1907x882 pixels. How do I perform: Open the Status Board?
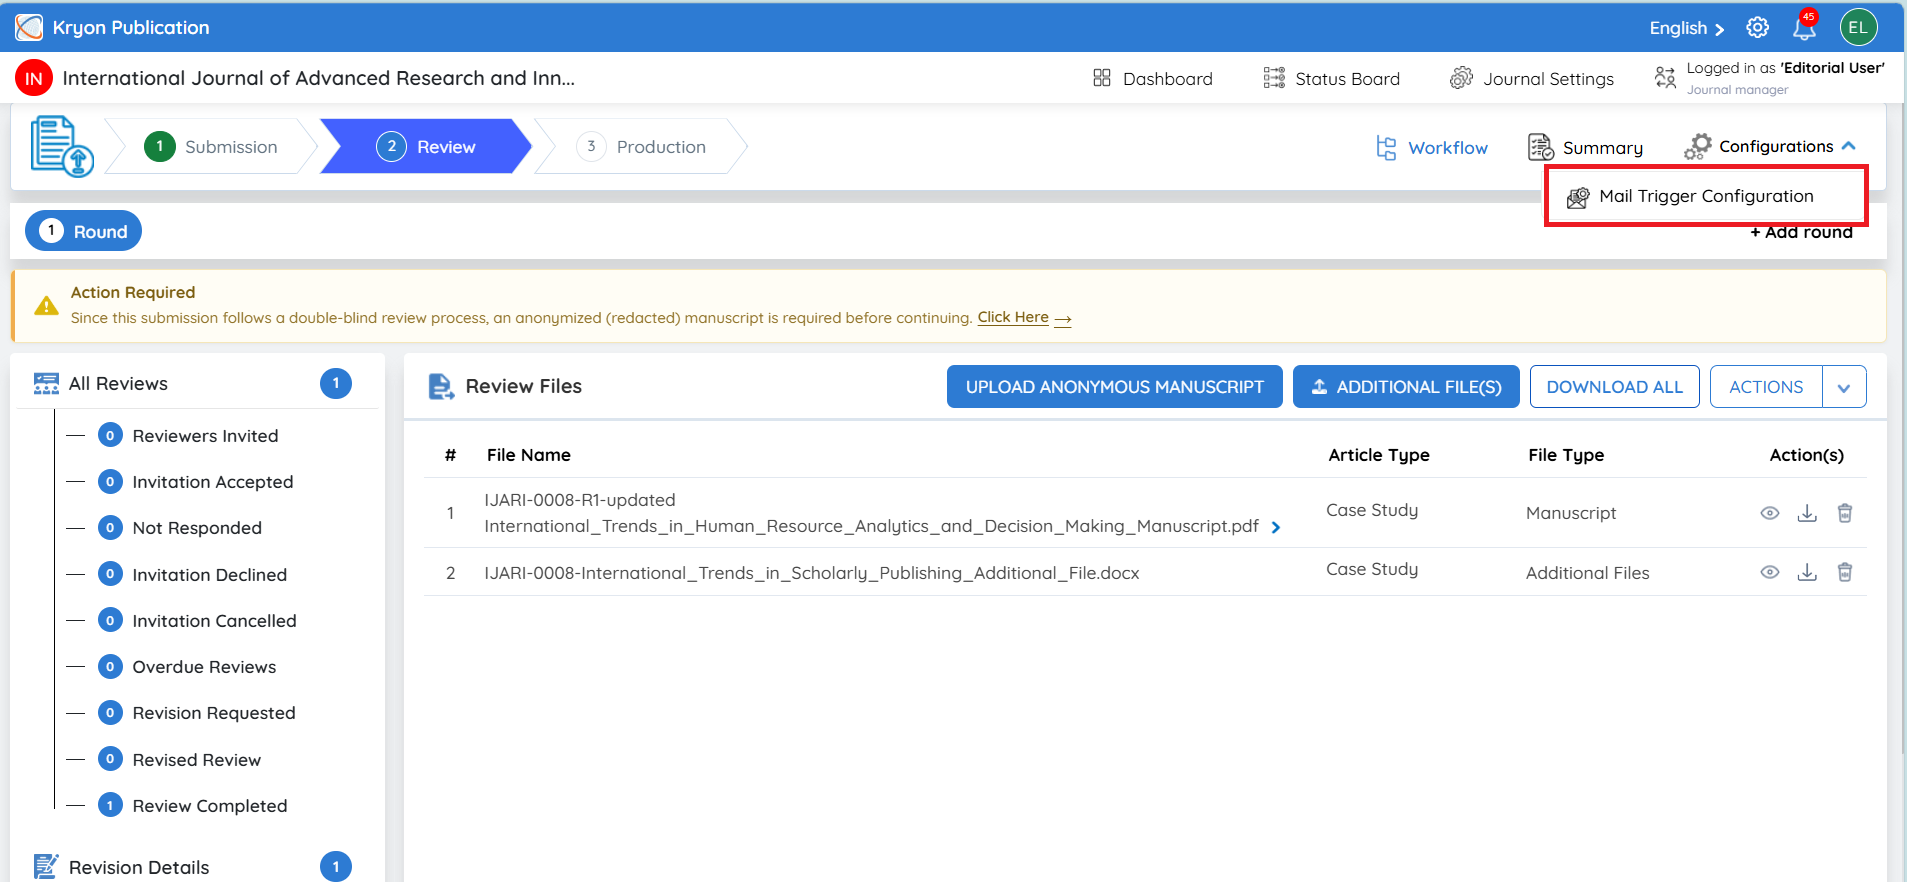point(1331,78)
